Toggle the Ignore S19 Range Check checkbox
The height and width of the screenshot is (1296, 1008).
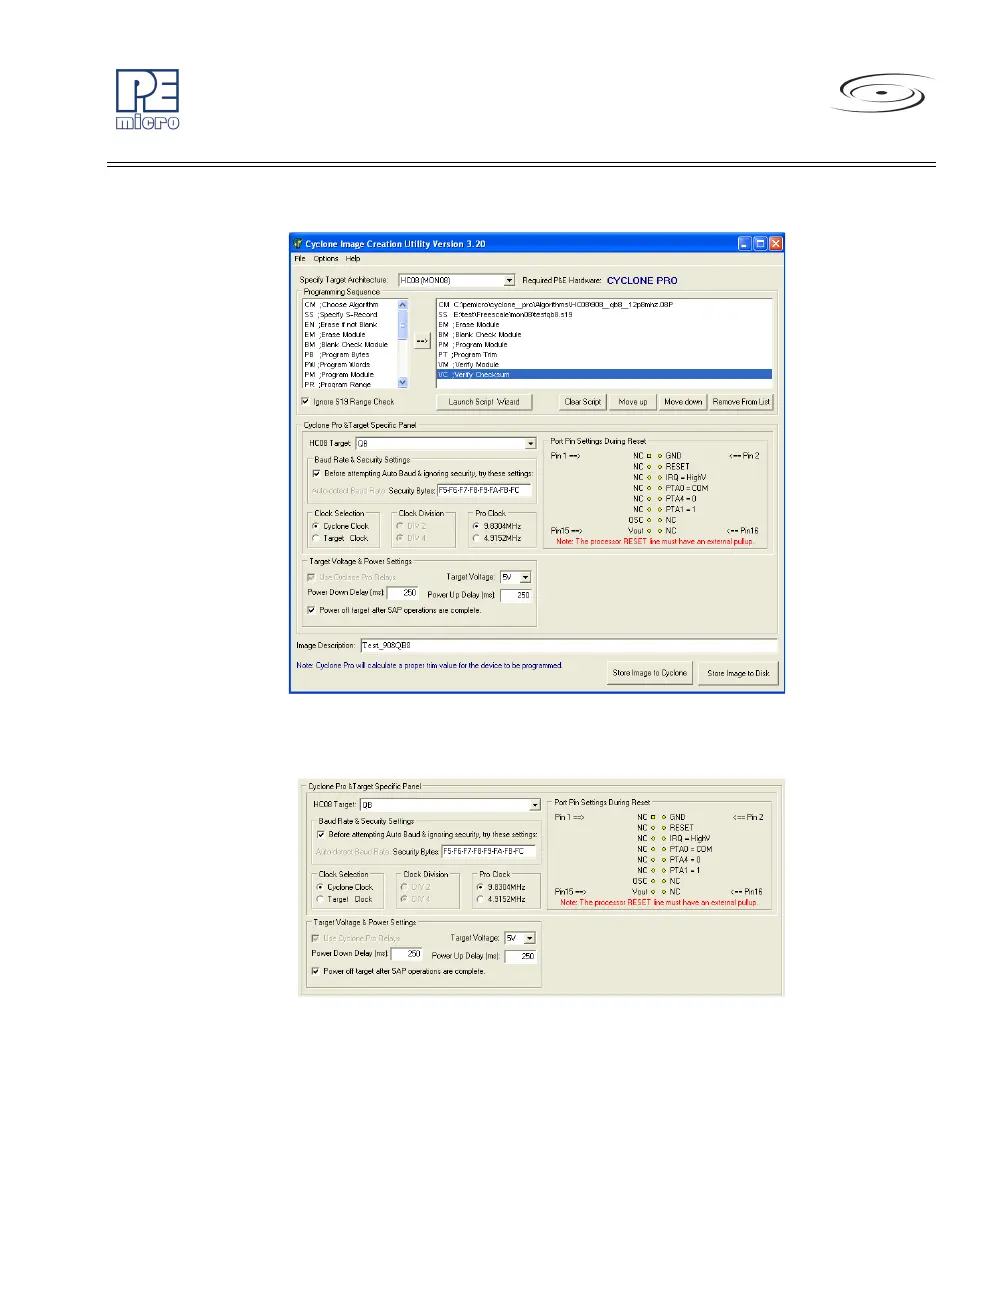[305, 402]
